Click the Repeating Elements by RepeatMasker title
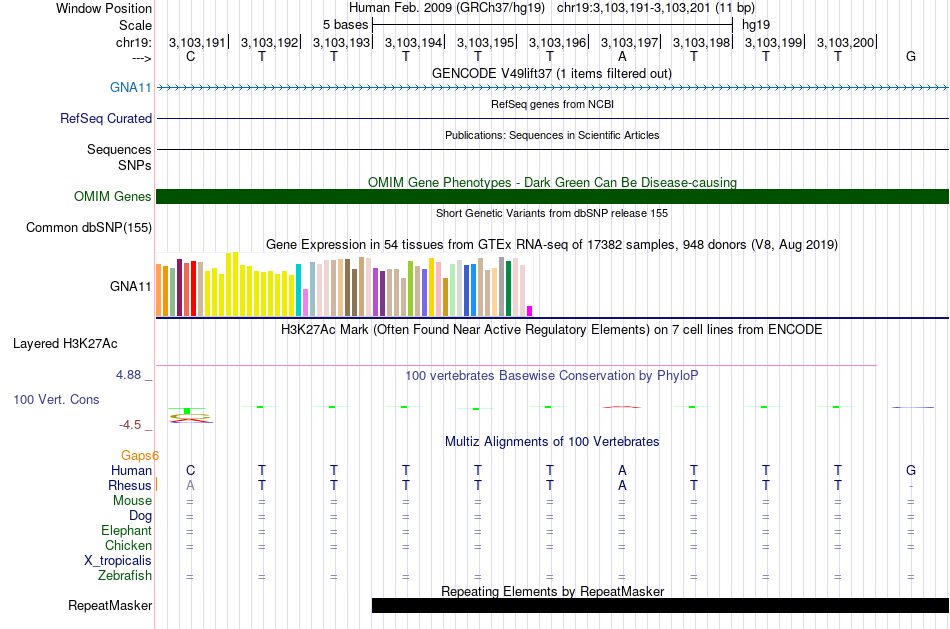Viewport: 950px width, 629px height. (x=553, y=591)
